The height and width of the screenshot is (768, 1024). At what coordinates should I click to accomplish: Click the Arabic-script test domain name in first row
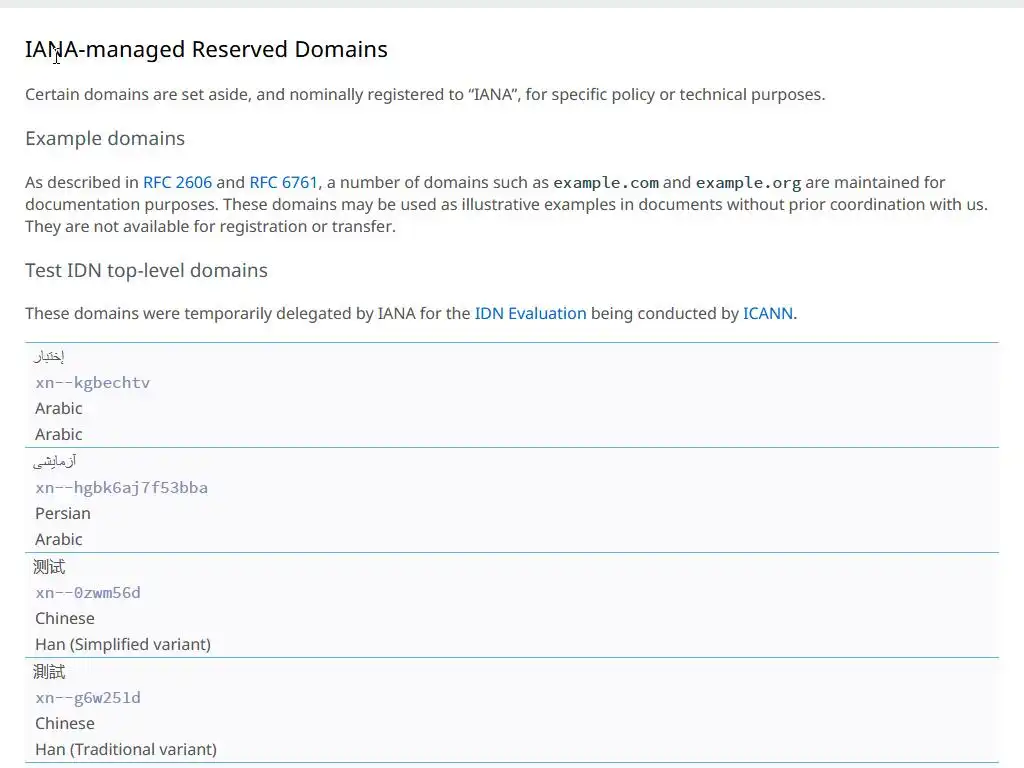coord(49,357)
